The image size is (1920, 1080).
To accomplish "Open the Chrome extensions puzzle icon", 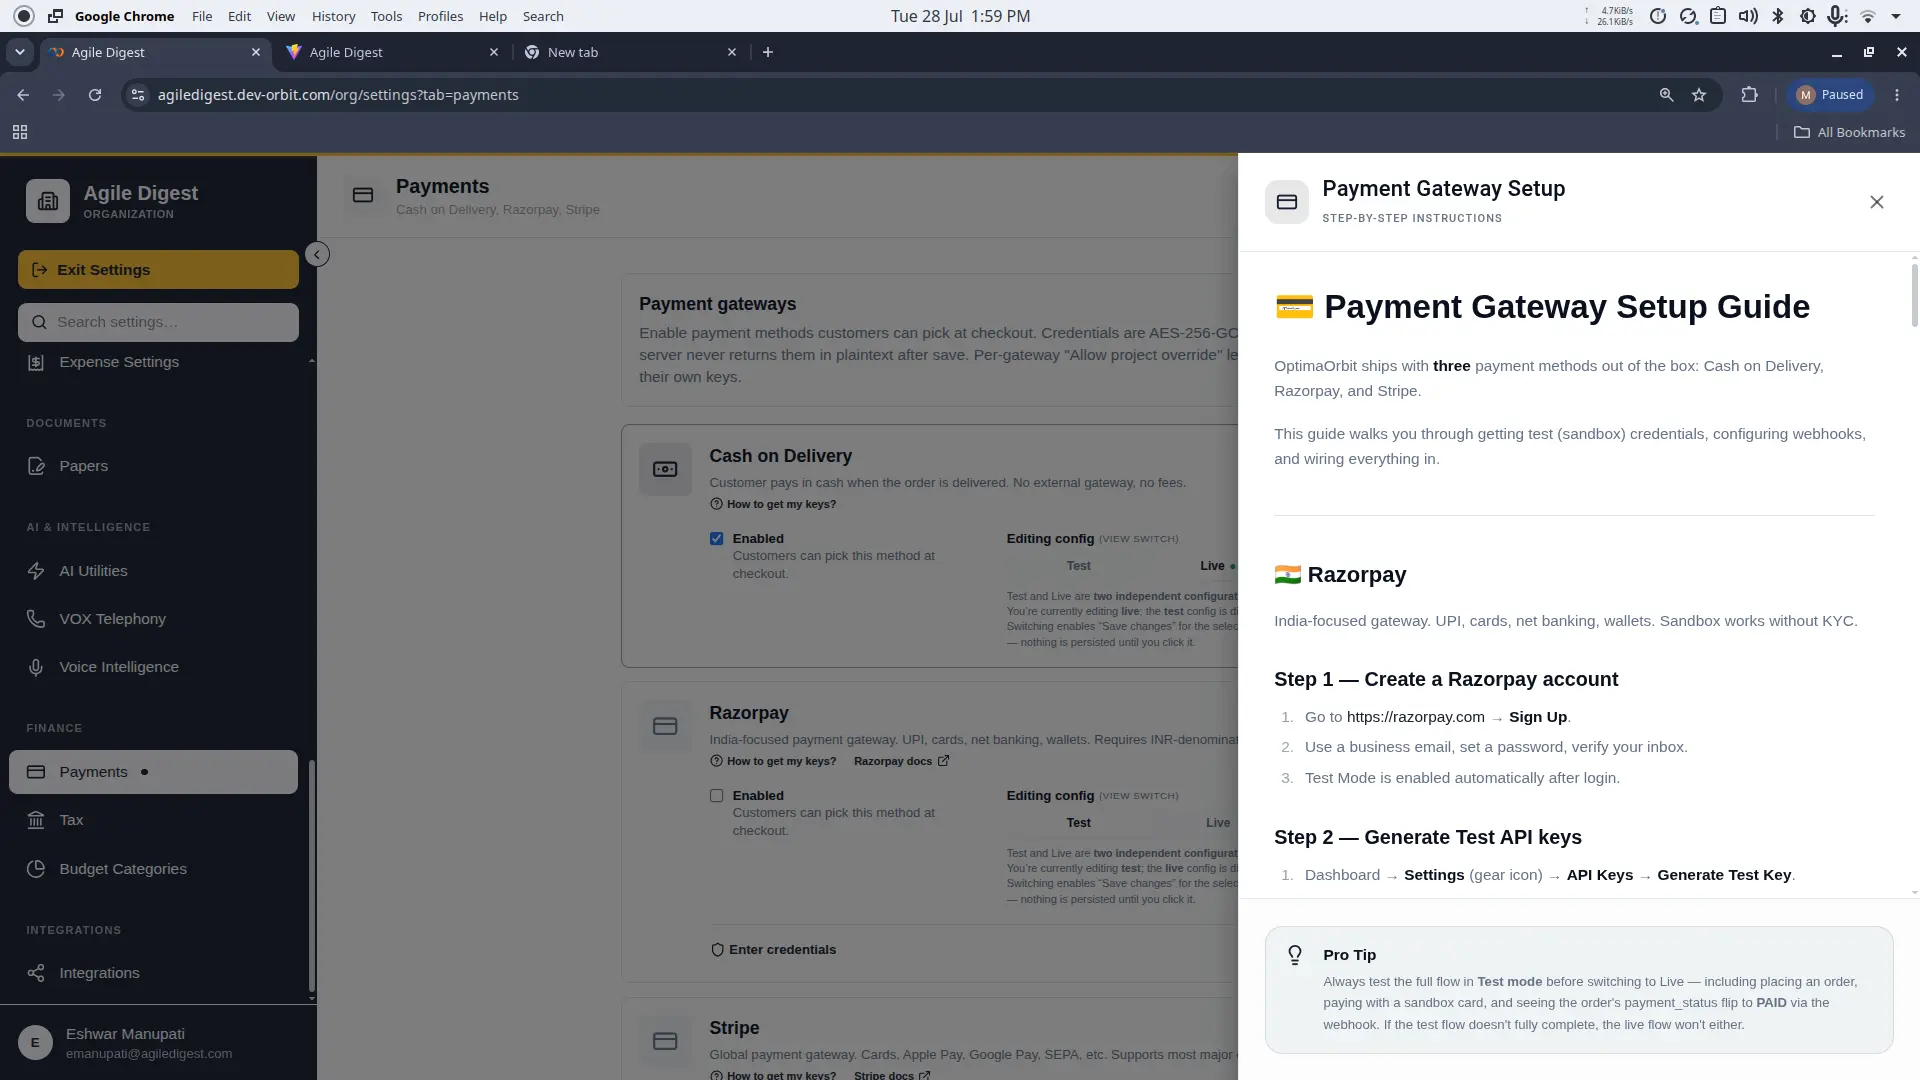I will click(x=1749, y=95).
